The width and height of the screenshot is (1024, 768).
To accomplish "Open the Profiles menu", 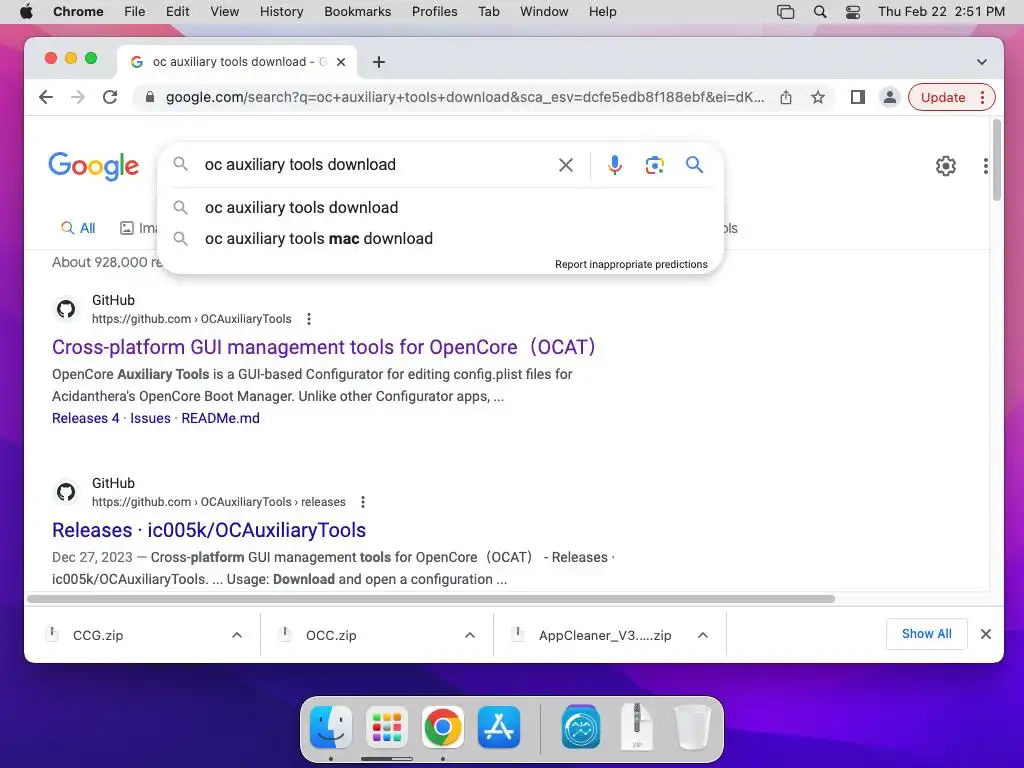I will pos(434,12).
